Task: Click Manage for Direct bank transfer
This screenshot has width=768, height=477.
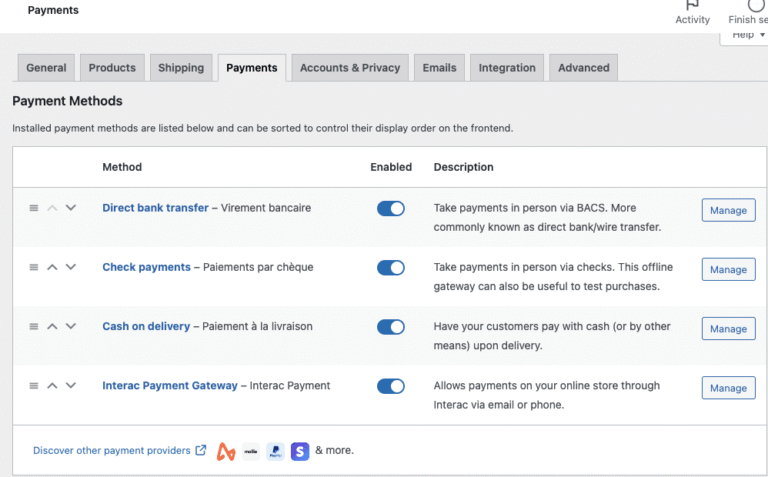Action: tap(728, 210)
